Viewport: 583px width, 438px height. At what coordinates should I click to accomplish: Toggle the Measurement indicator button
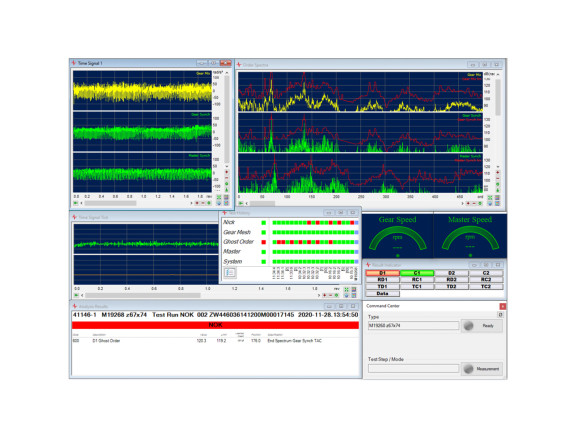pyautogui.click(x=482, y=369)
